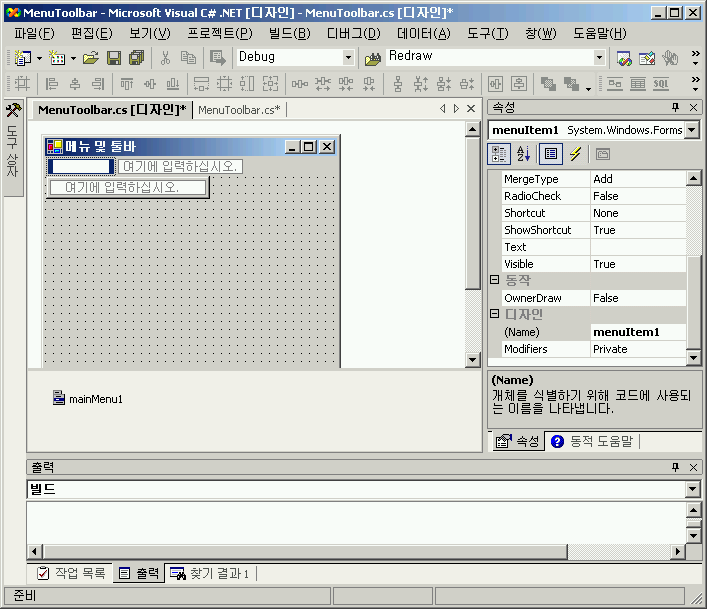Collapse the 디자인 property category
Screen dimensions: 707x609
click(x=494, y=315)
